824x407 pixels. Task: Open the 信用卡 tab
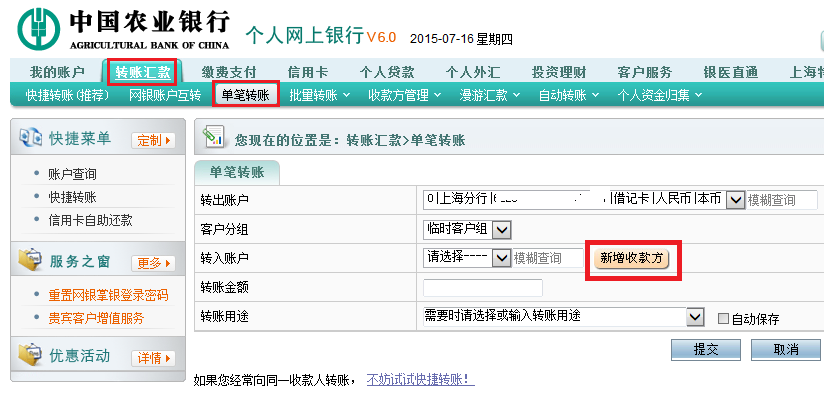pos(307,72)
